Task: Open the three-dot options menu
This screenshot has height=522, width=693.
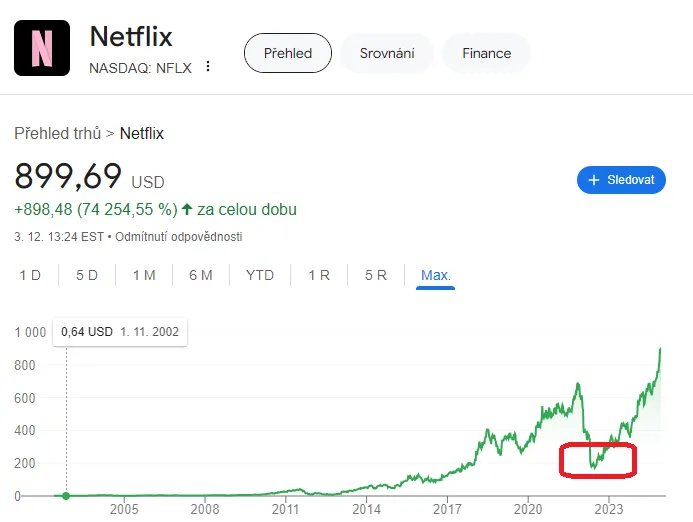Action: [x=208, y=67]
